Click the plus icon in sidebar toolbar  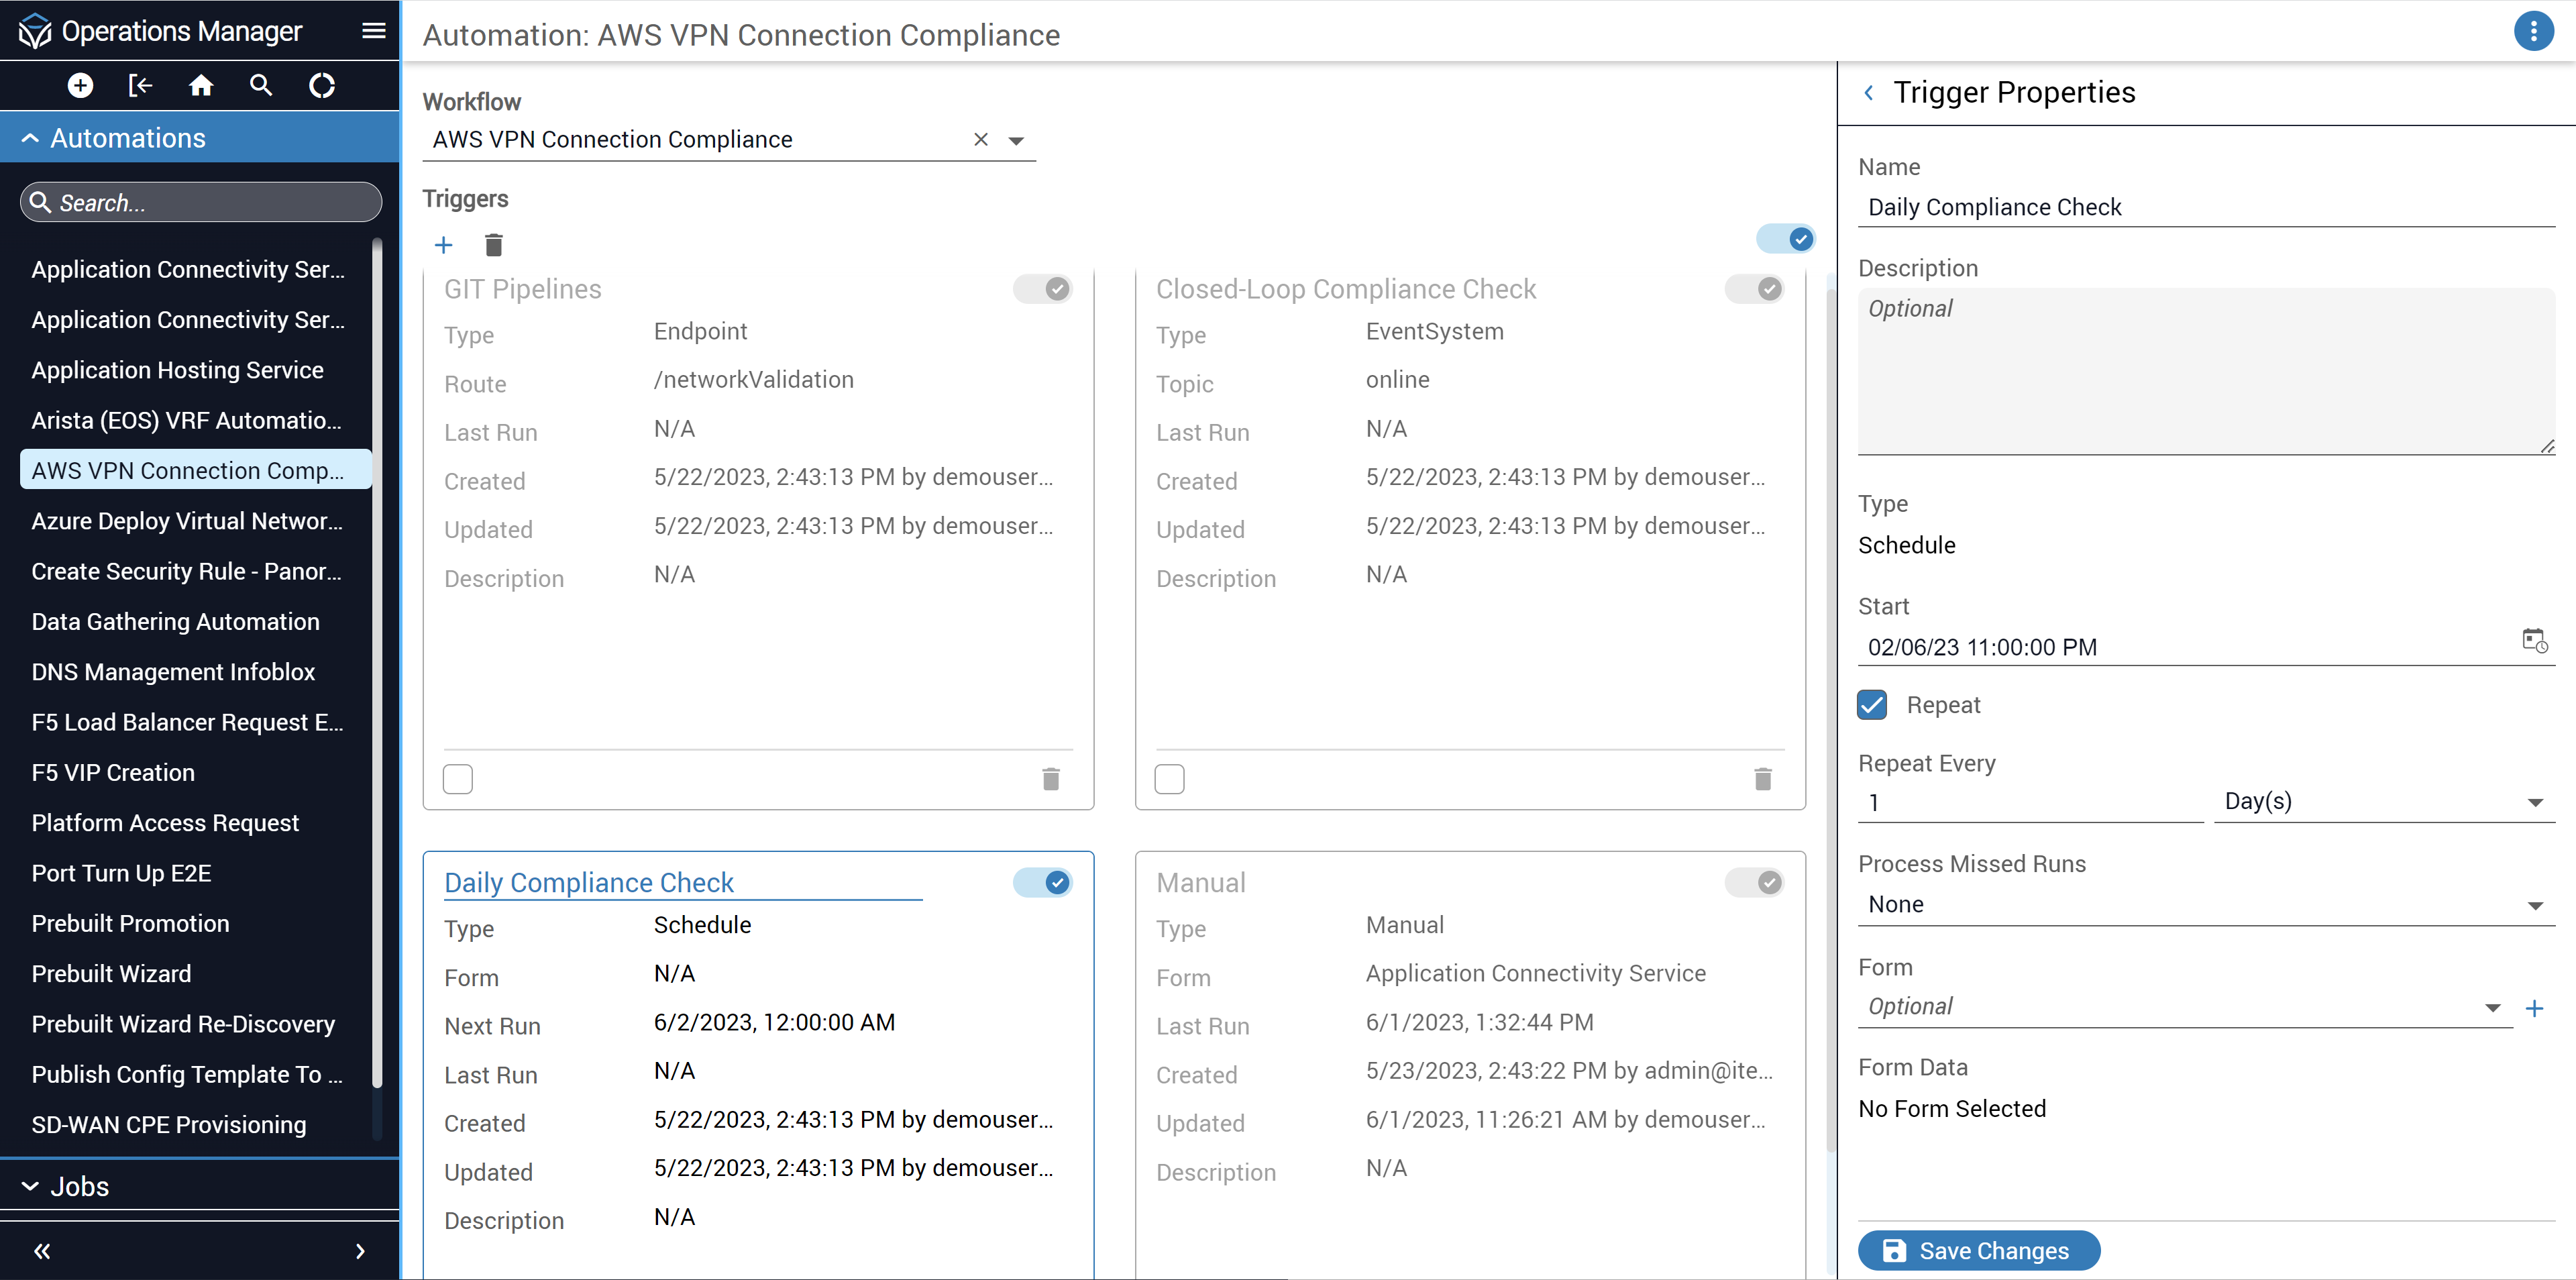[80, 86]
